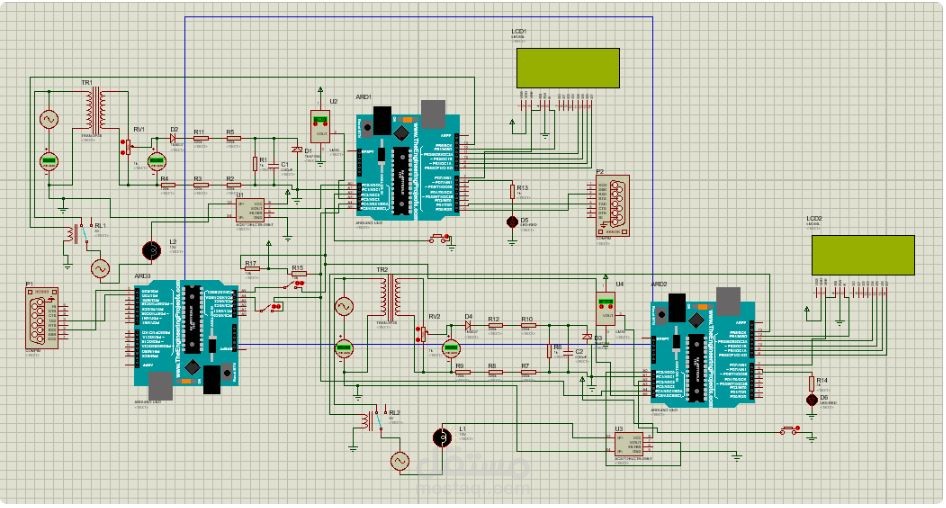
Task: Select serial connector P2
Action: click(612, 205)
